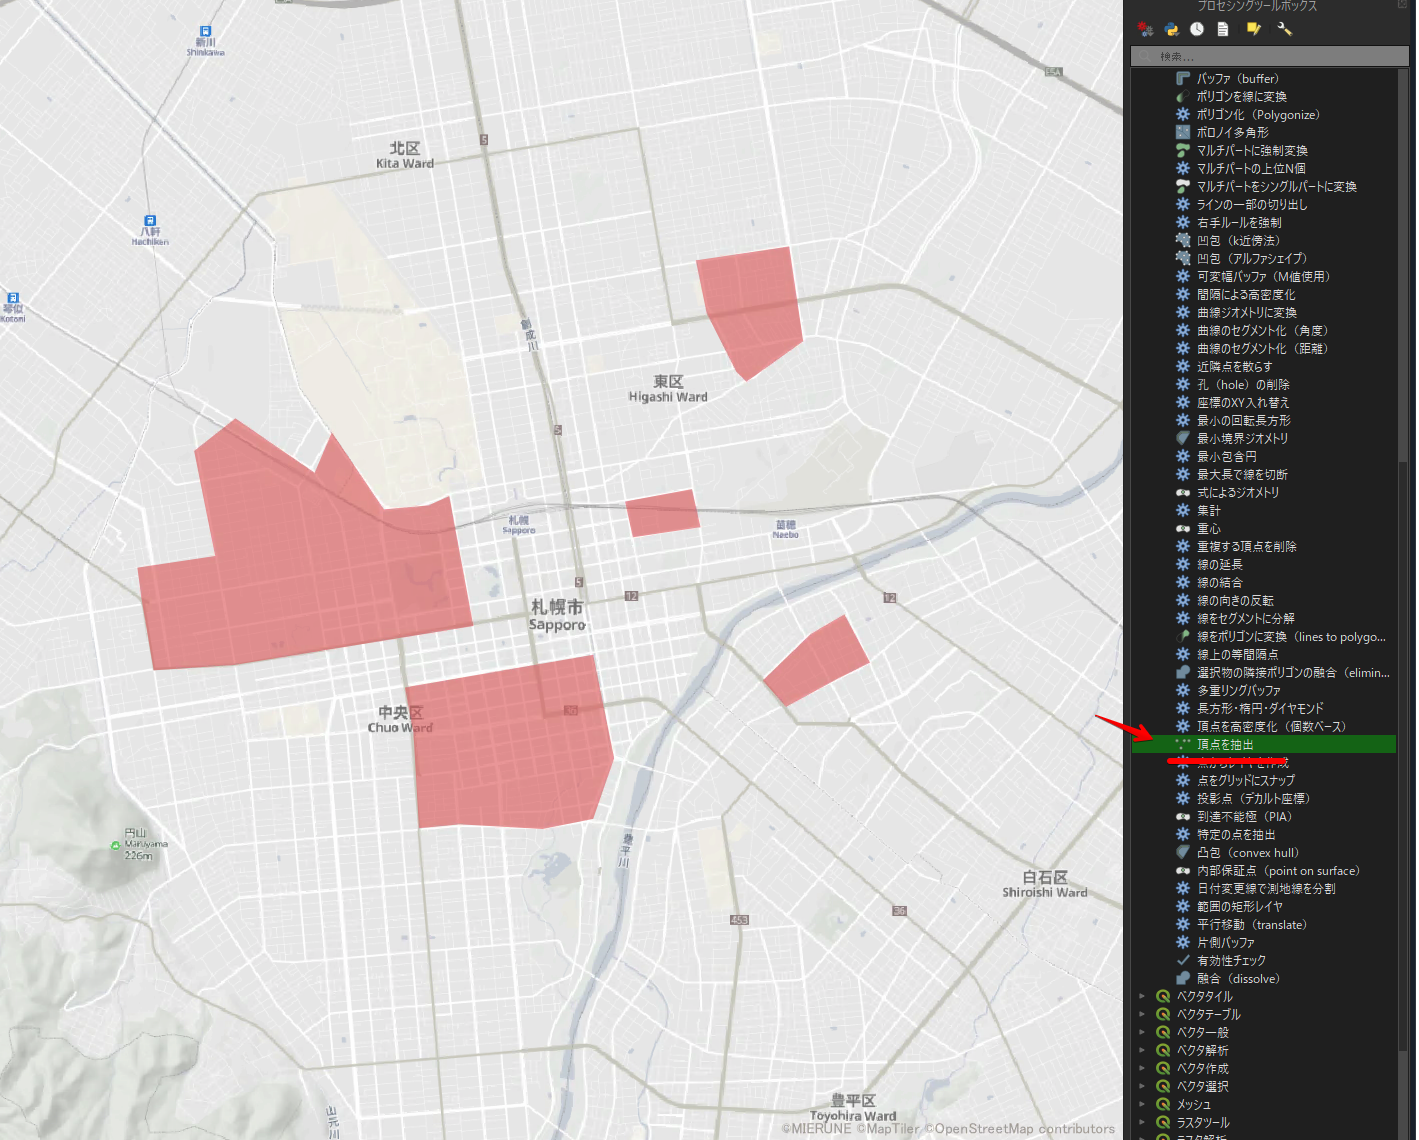Click the Models gear icon in the toolbox toolbar

coord(1146,29)
